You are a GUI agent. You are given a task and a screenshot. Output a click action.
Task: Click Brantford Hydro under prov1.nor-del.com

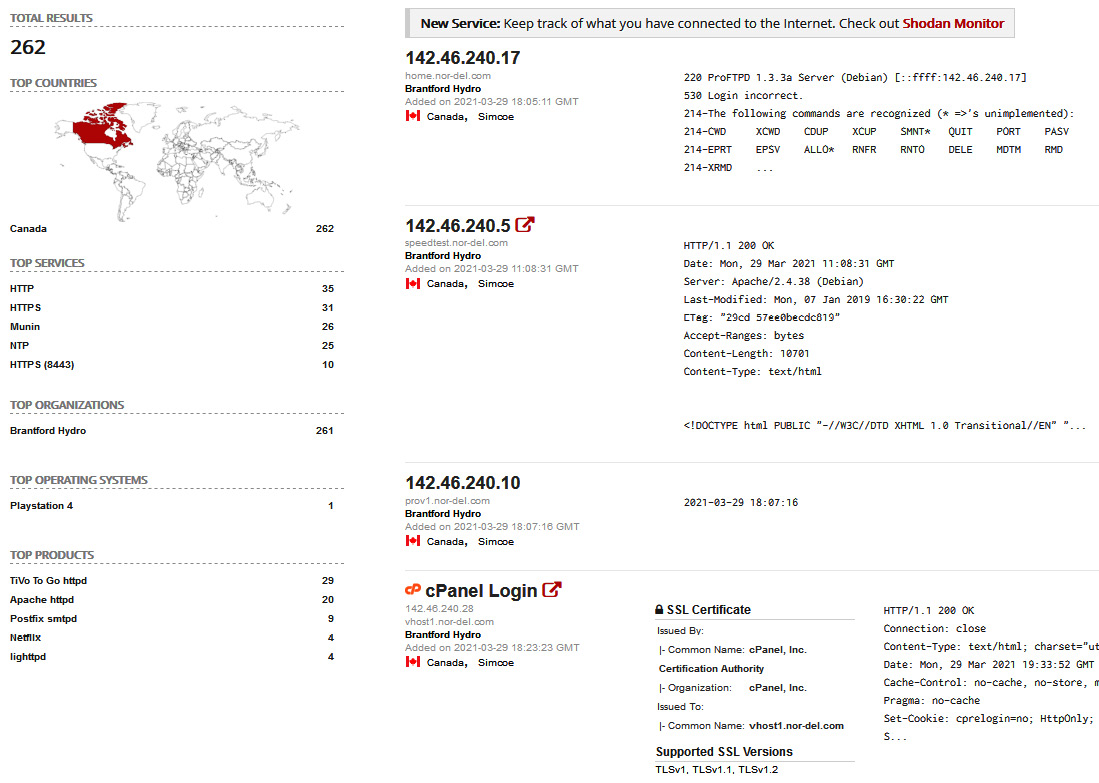tap(443, 513)
